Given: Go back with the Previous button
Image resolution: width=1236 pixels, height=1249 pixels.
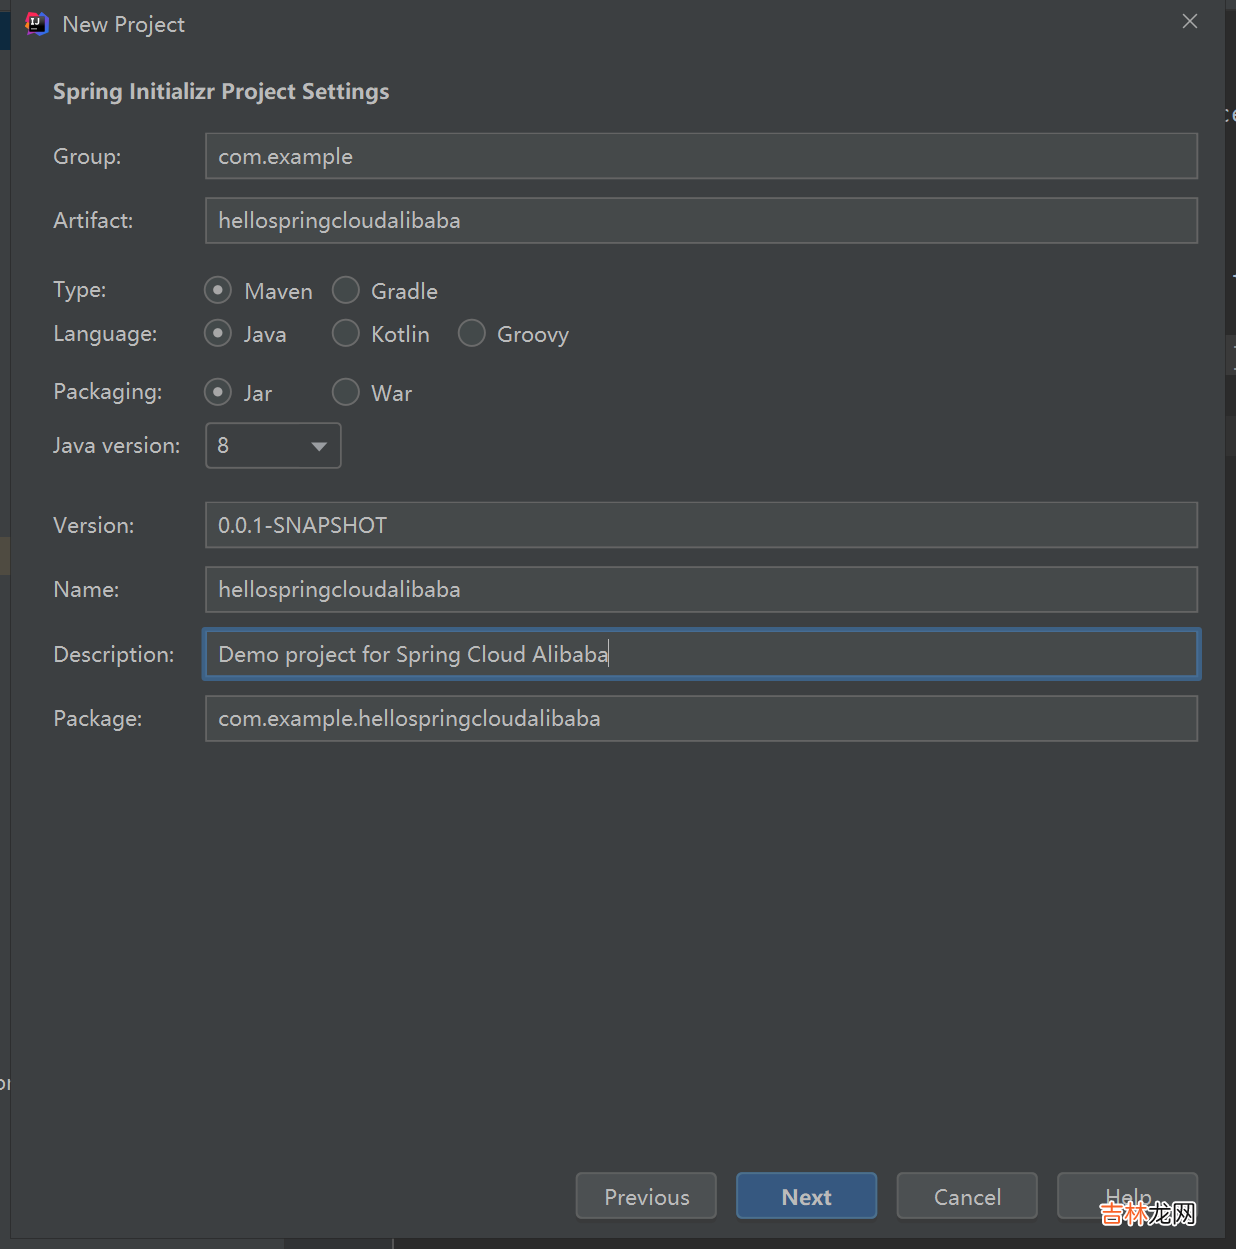Looking at the screenshot, I should (x=646, y=1196).
